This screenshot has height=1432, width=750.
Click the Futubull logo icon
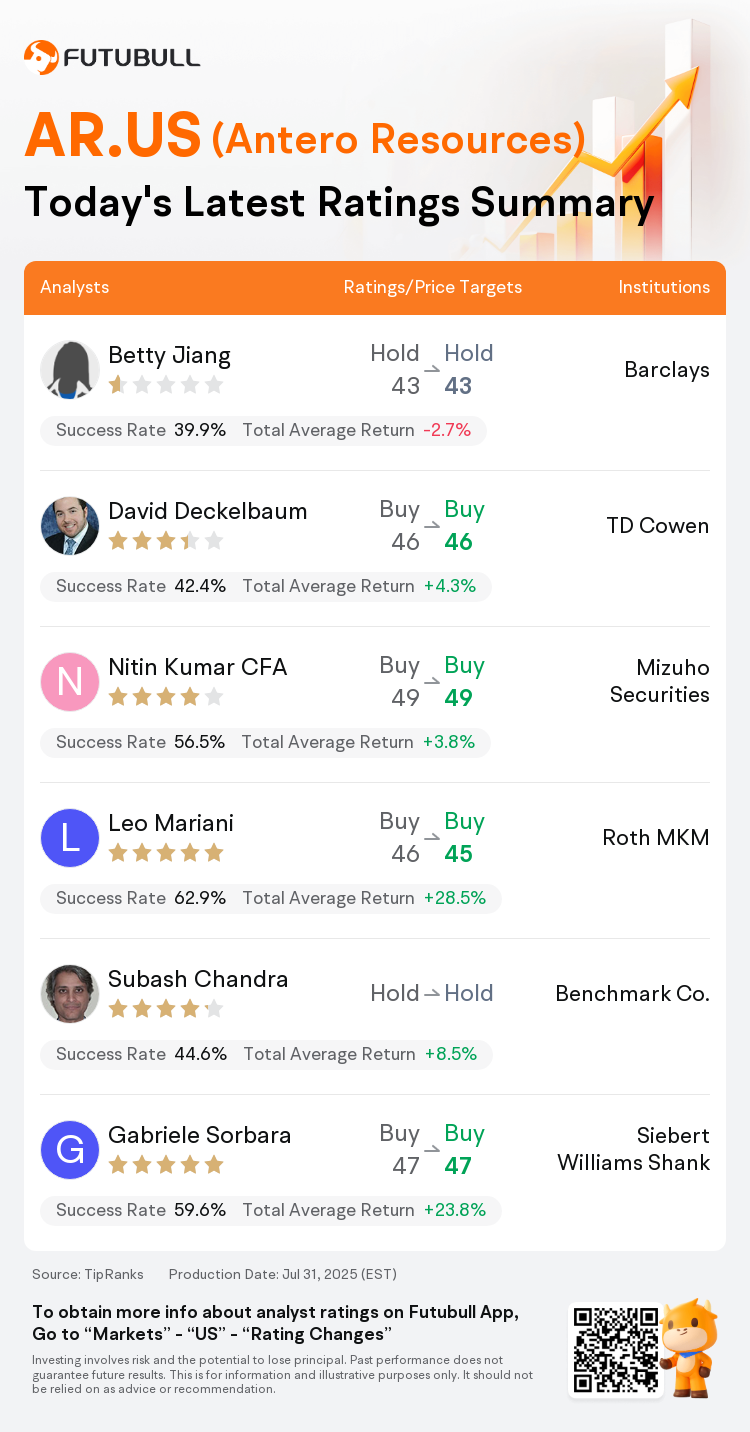tap(41, 57)
